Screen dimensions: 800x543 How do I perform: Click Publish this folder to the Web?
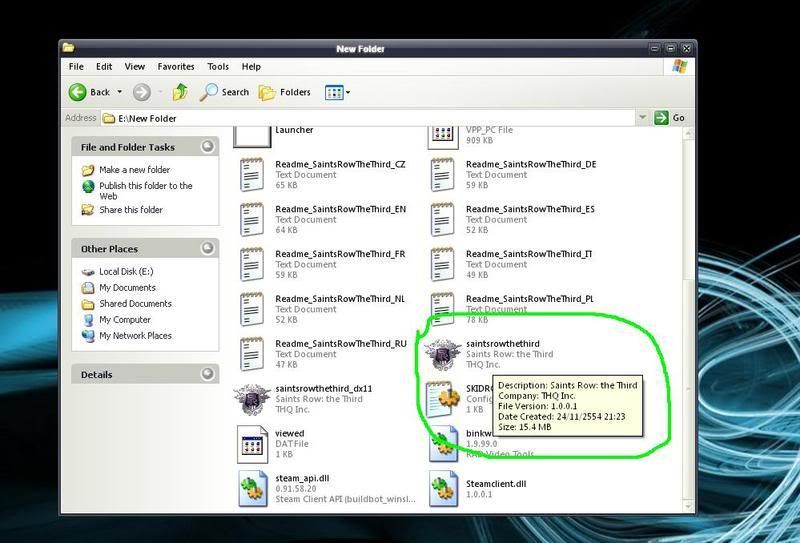(146, 191)
